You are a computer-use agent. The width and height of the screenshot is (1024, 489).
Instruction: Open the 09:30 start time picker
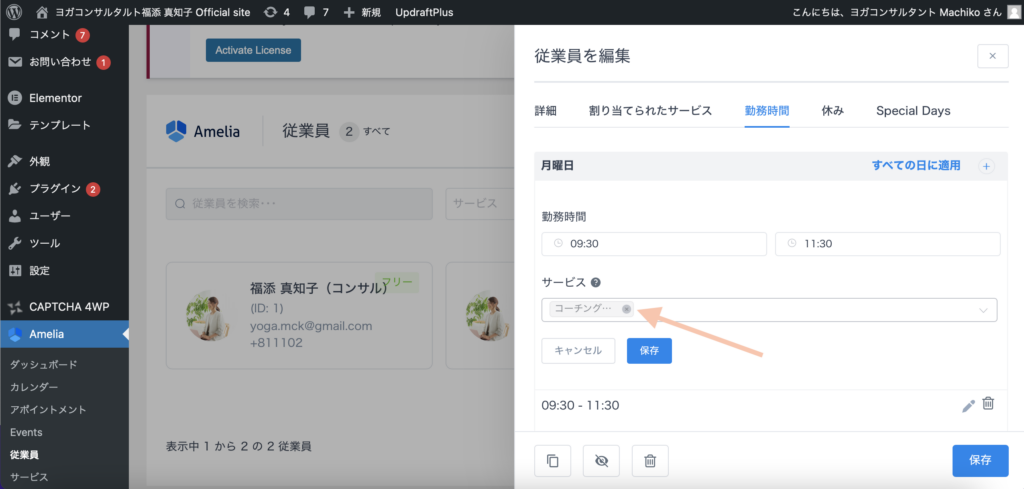pyautogui.click(x=654, y=244)
